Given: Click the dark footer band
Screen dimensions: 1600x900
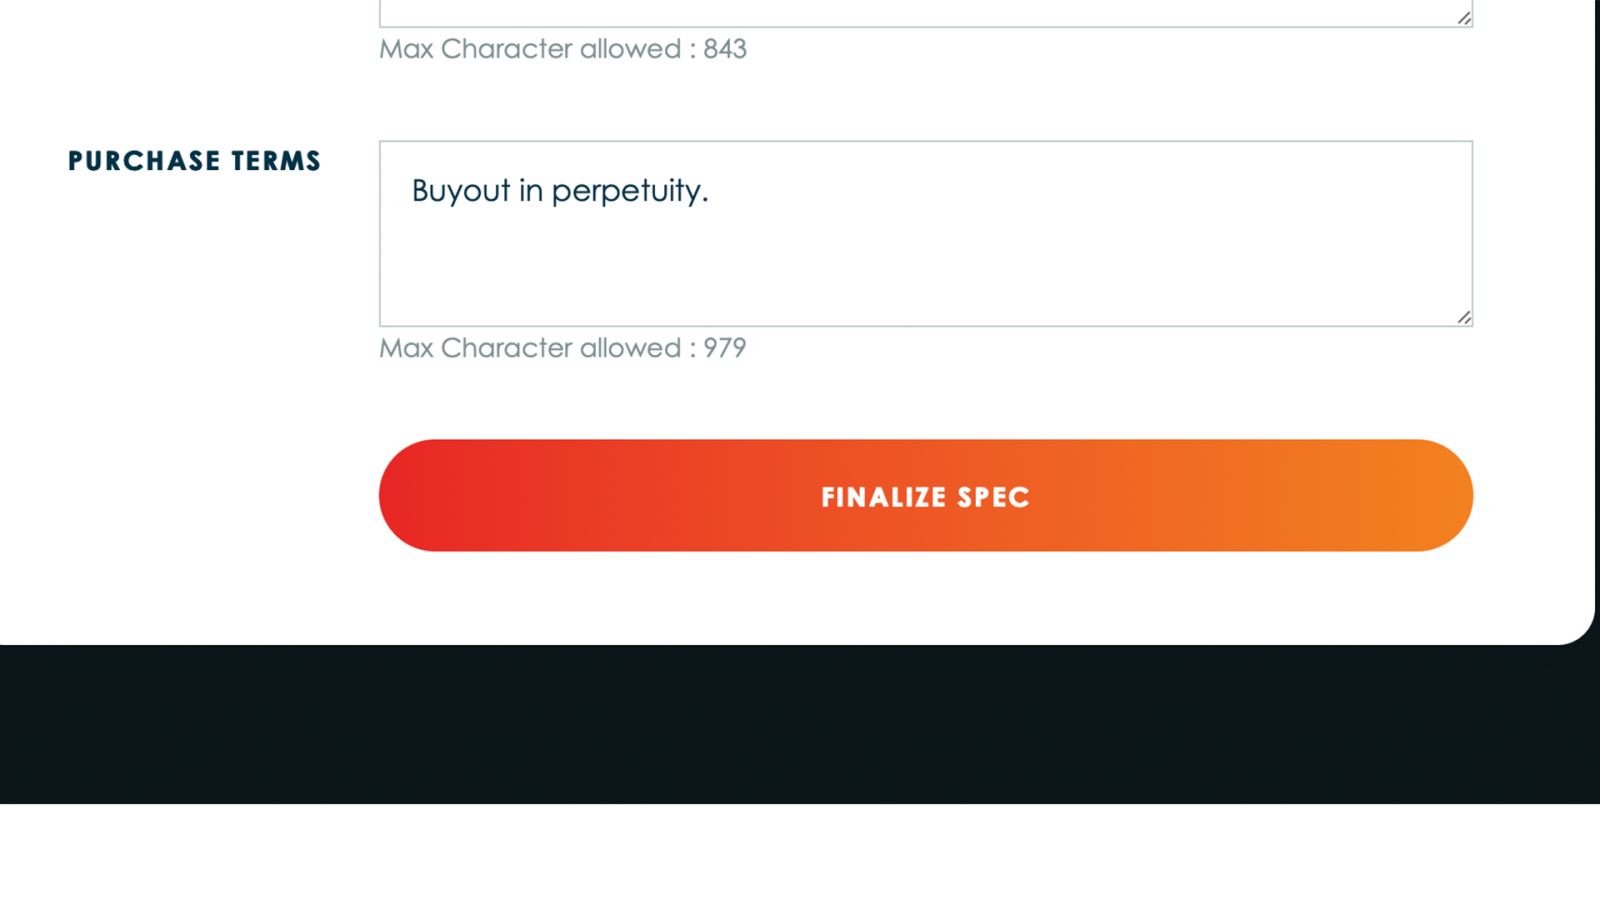Looking at the screenshot, I should tap(800, 725).
